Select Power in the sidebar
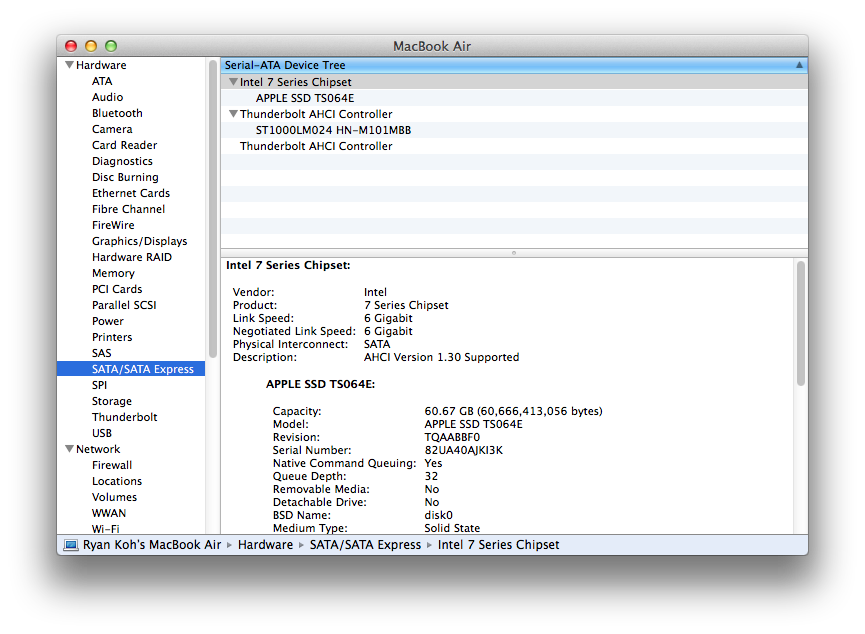865x634 pixels. pyautogui.click(x=108, y=321)
